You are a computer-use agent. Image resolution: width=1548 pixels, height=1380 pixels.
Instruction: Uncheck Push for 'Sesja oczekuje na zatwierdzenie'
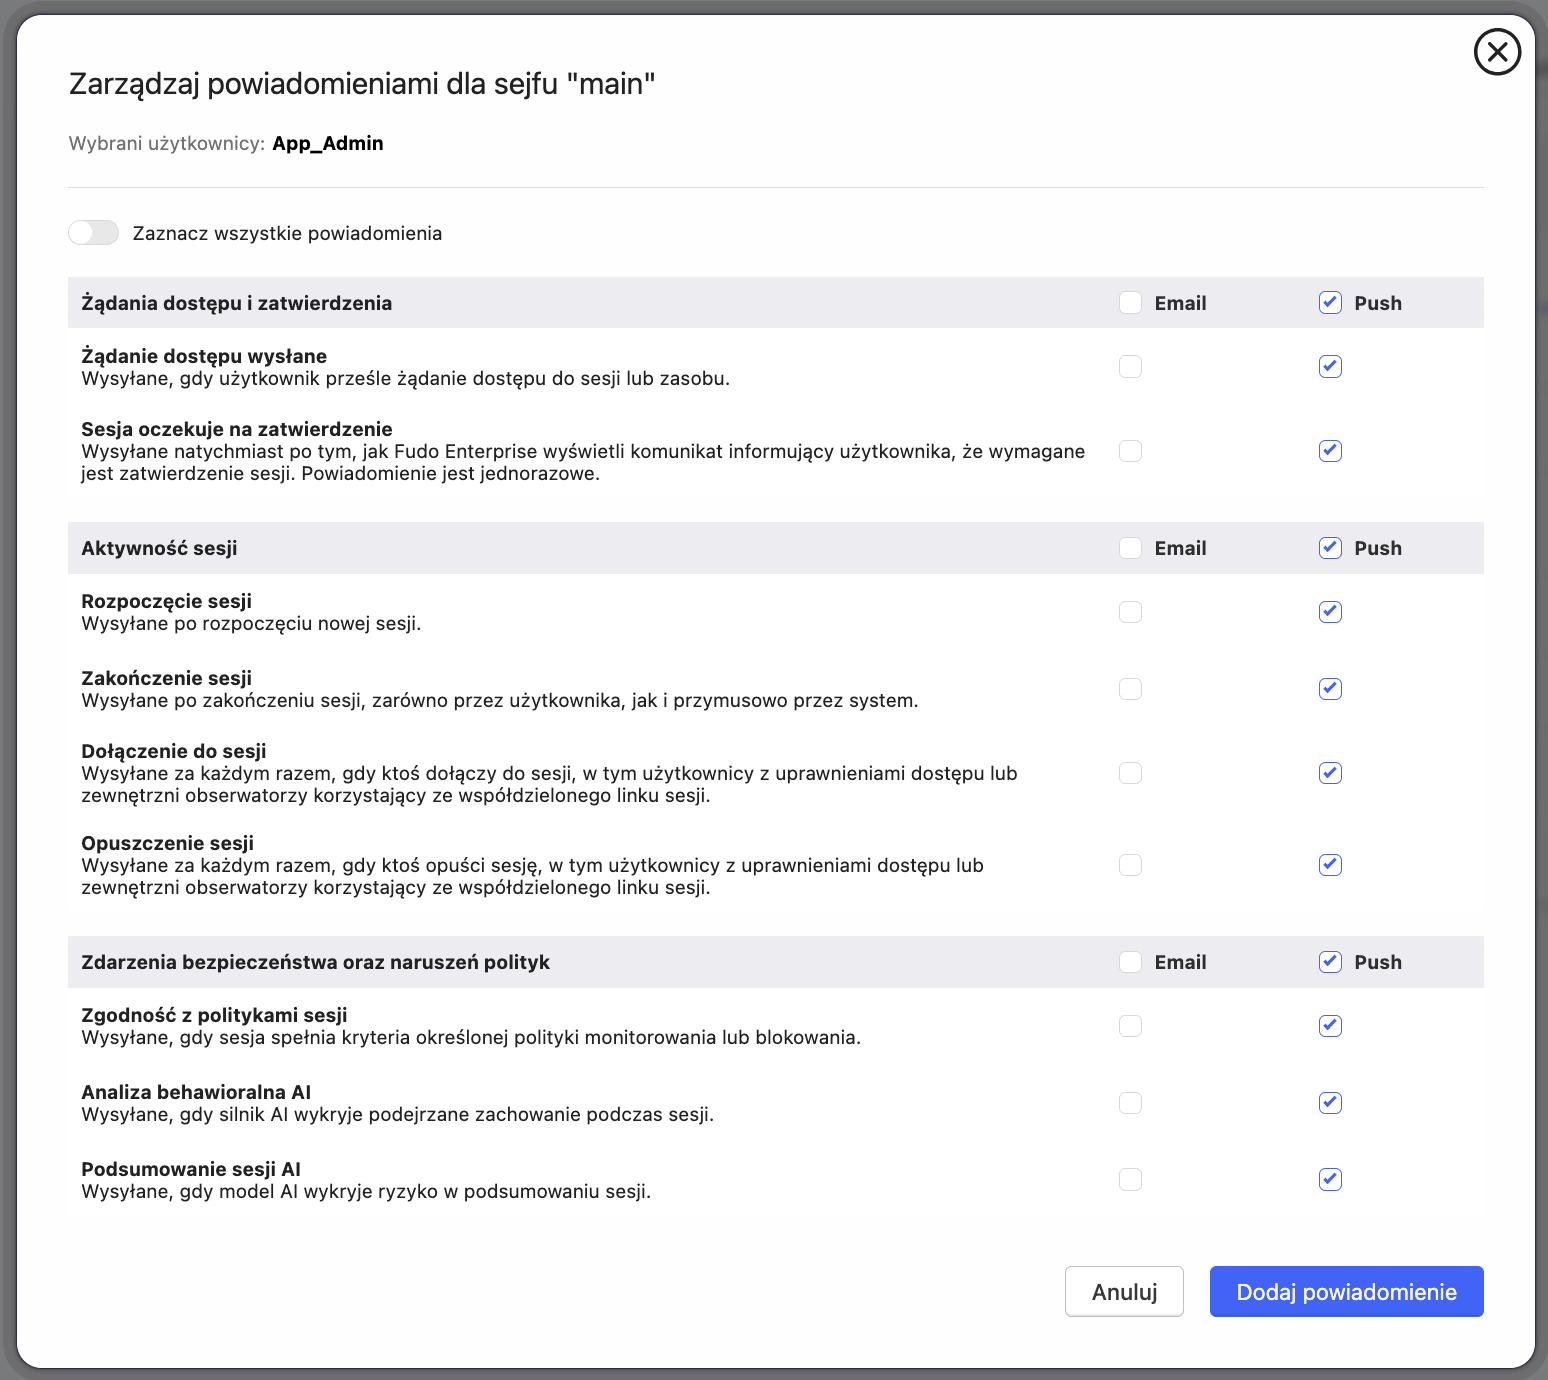click(x=1330, y=451)
